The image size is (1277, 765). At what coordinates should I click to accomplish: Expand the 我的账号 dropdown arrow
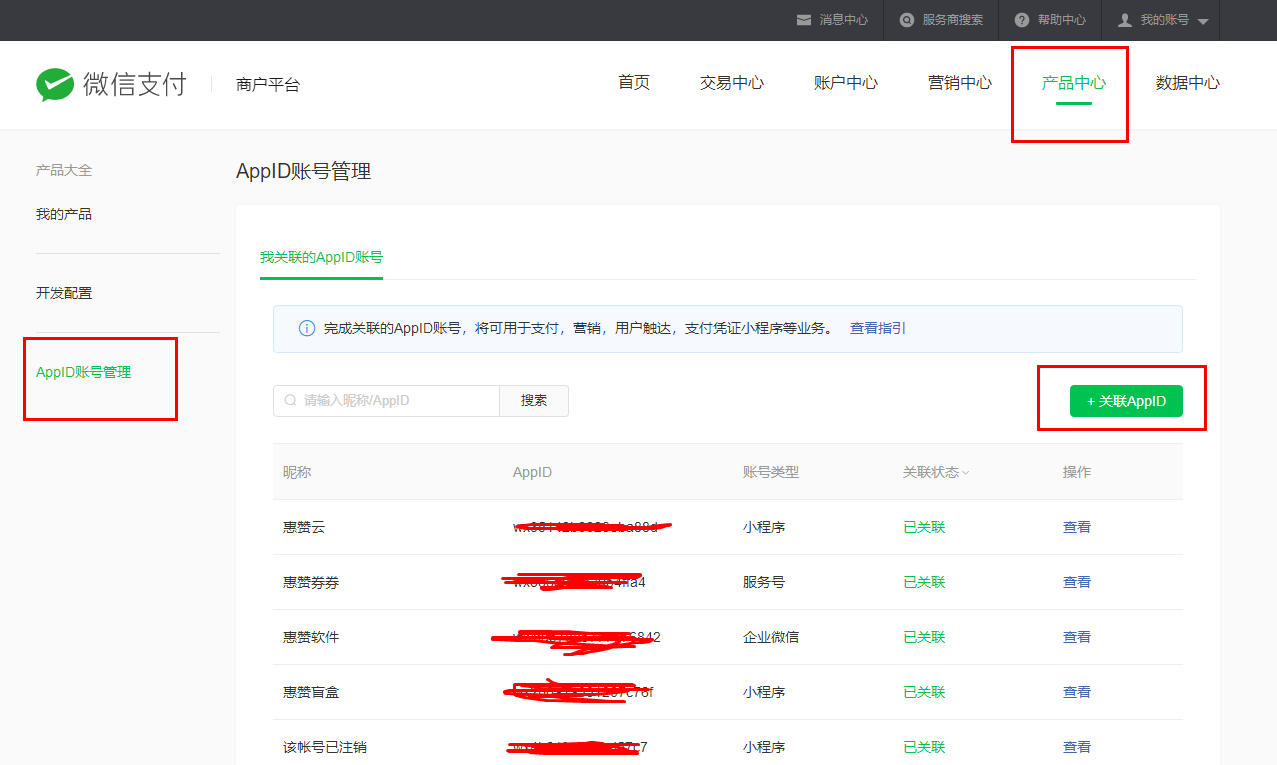pyautogui.click(x=1203, y=21)
